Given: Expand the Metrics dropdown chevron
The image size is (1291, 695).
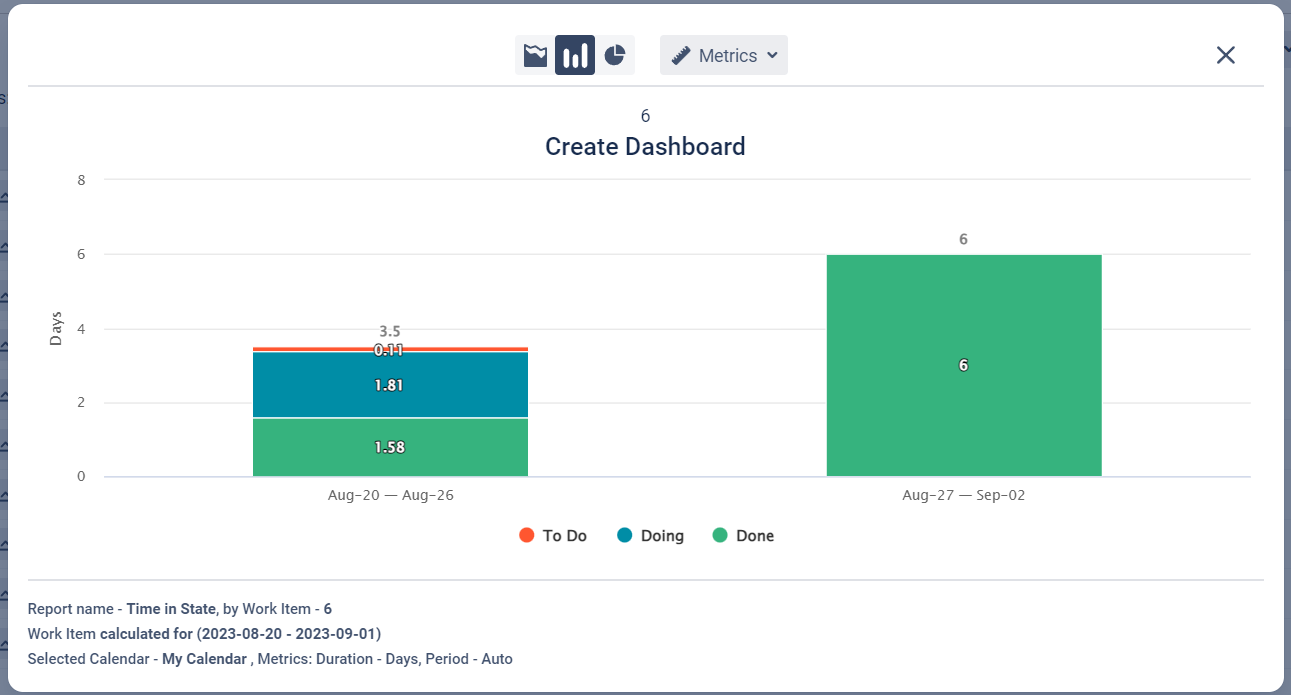Looking at the screenshot, I should tap(772, 56).
